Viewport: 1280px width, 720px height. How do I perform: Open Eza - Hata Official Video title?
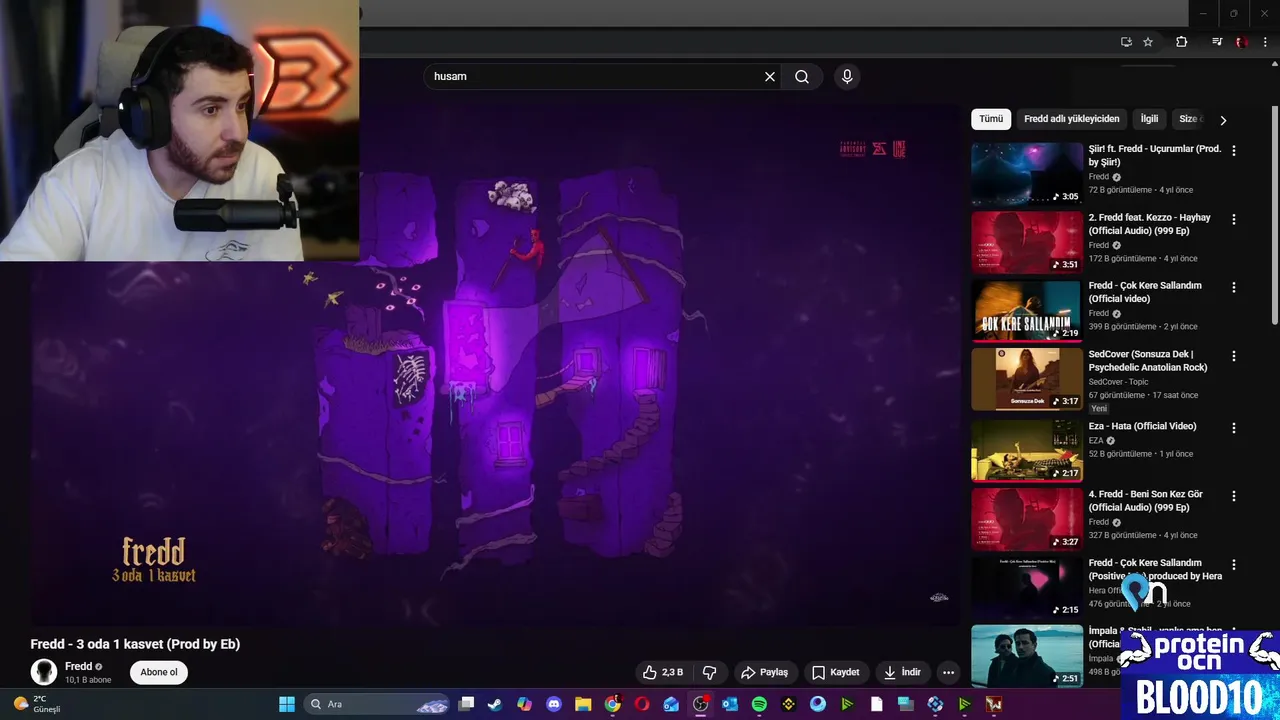tap(1142, 426)
